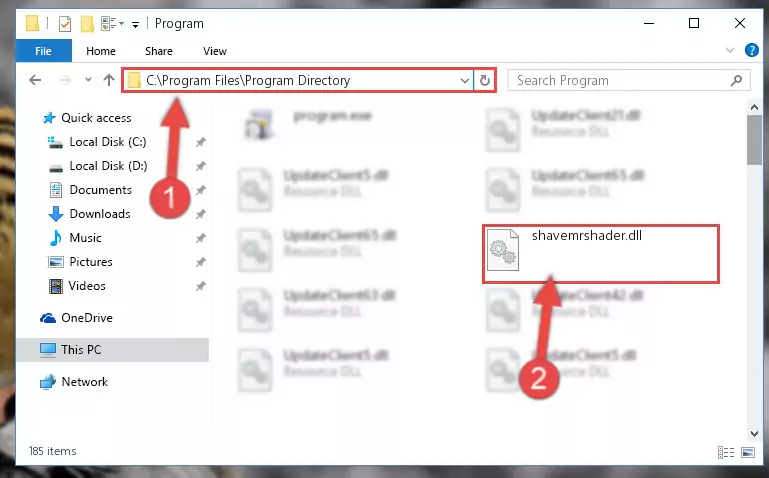Toggle the pin beside Downloads
769x478 pixels.
(x=200, y=214)
